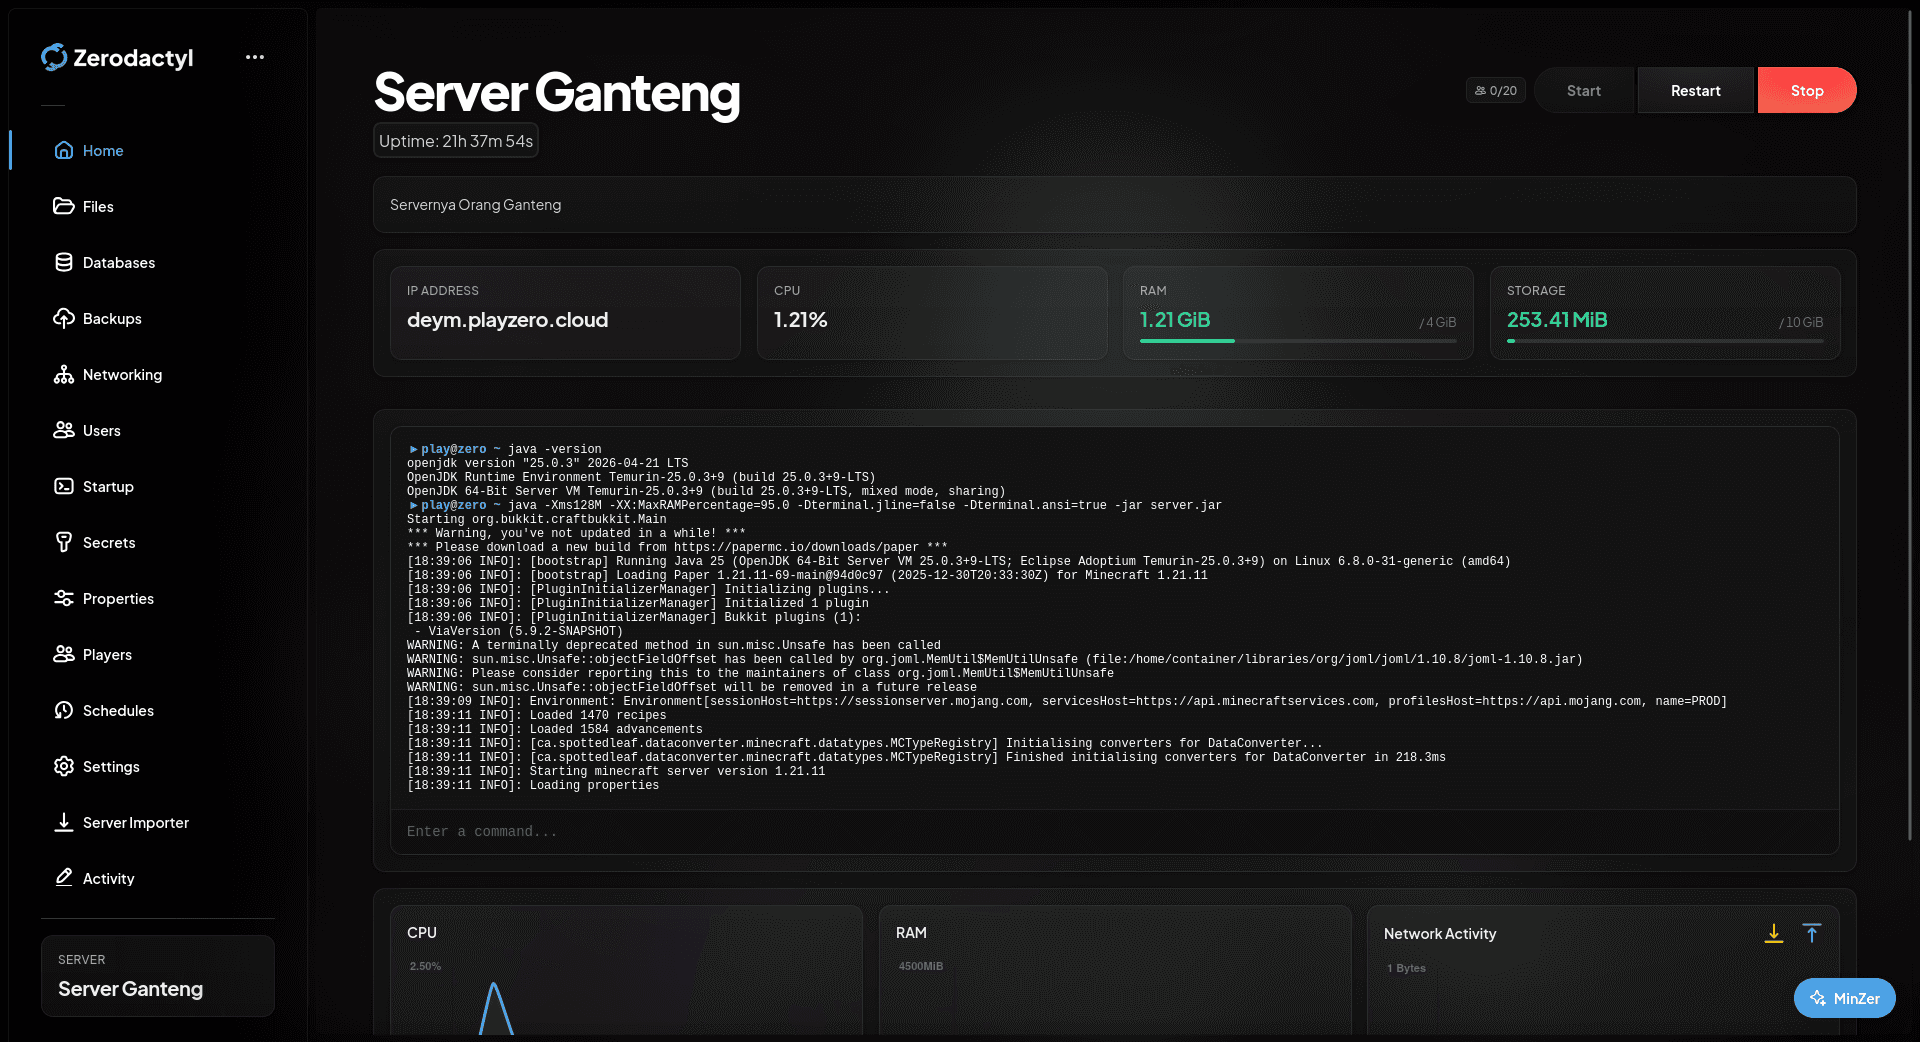The height and width of the screenshot is (1042, 1920).
Task: Stop the server with the red button
Action: click(x=1807, y=90)
